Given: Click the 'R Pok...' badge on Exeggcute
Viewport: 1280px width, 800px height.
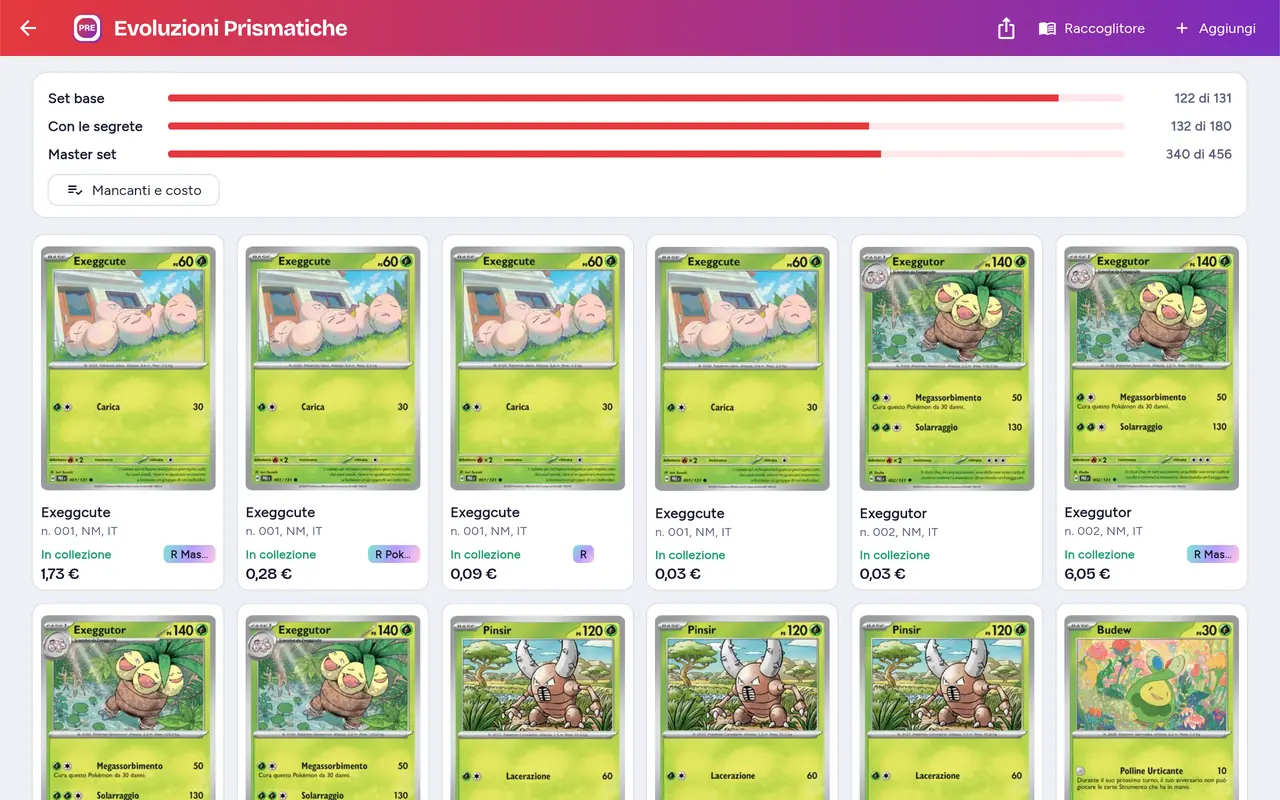Looking at the screenshot, I should (x=394, y=554).
